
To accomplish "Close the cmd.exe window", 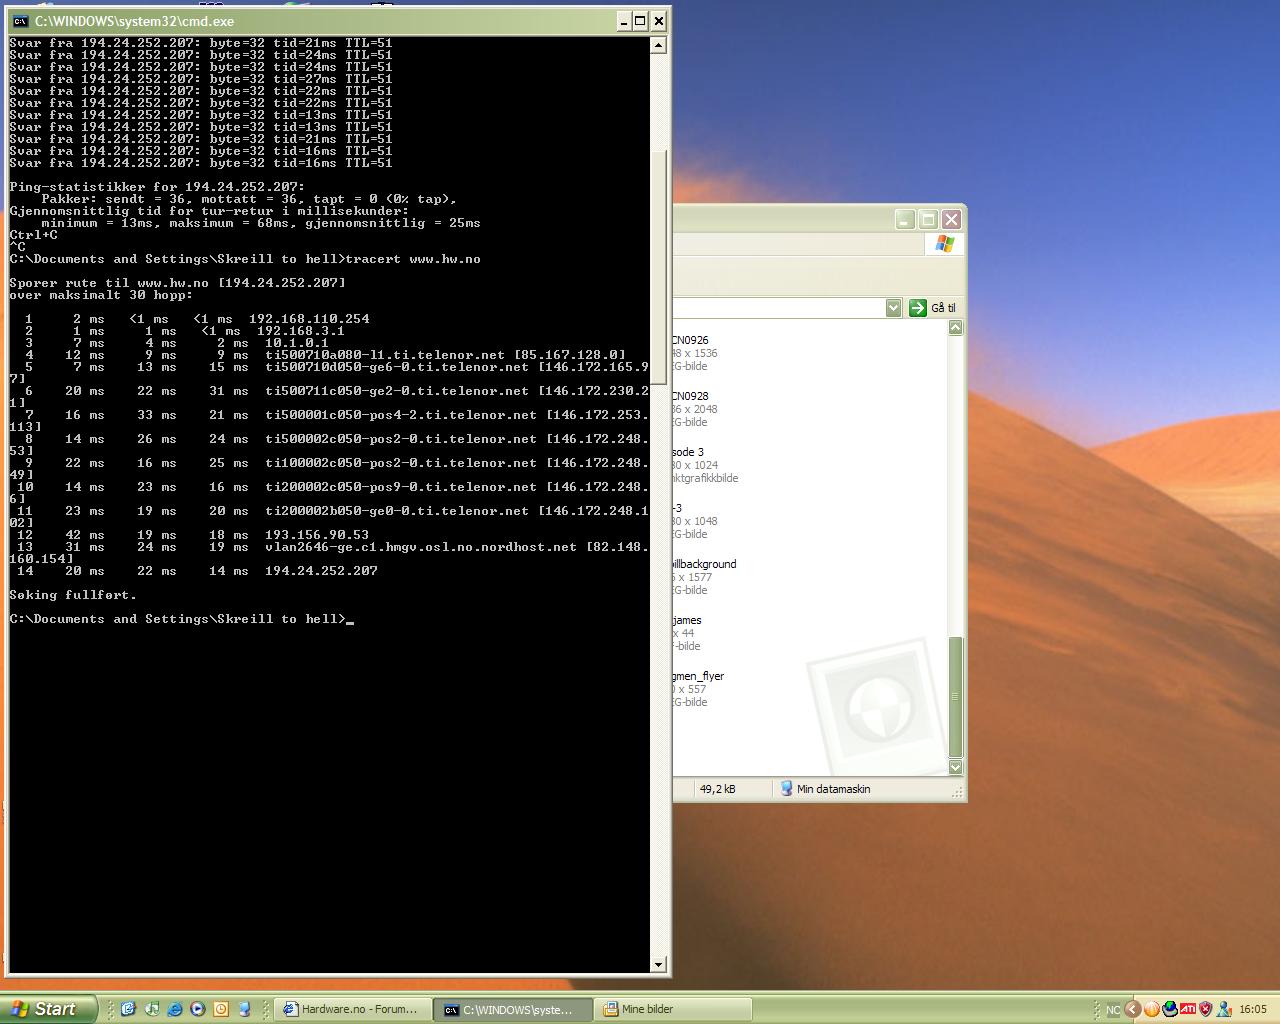I will [659, 20].
